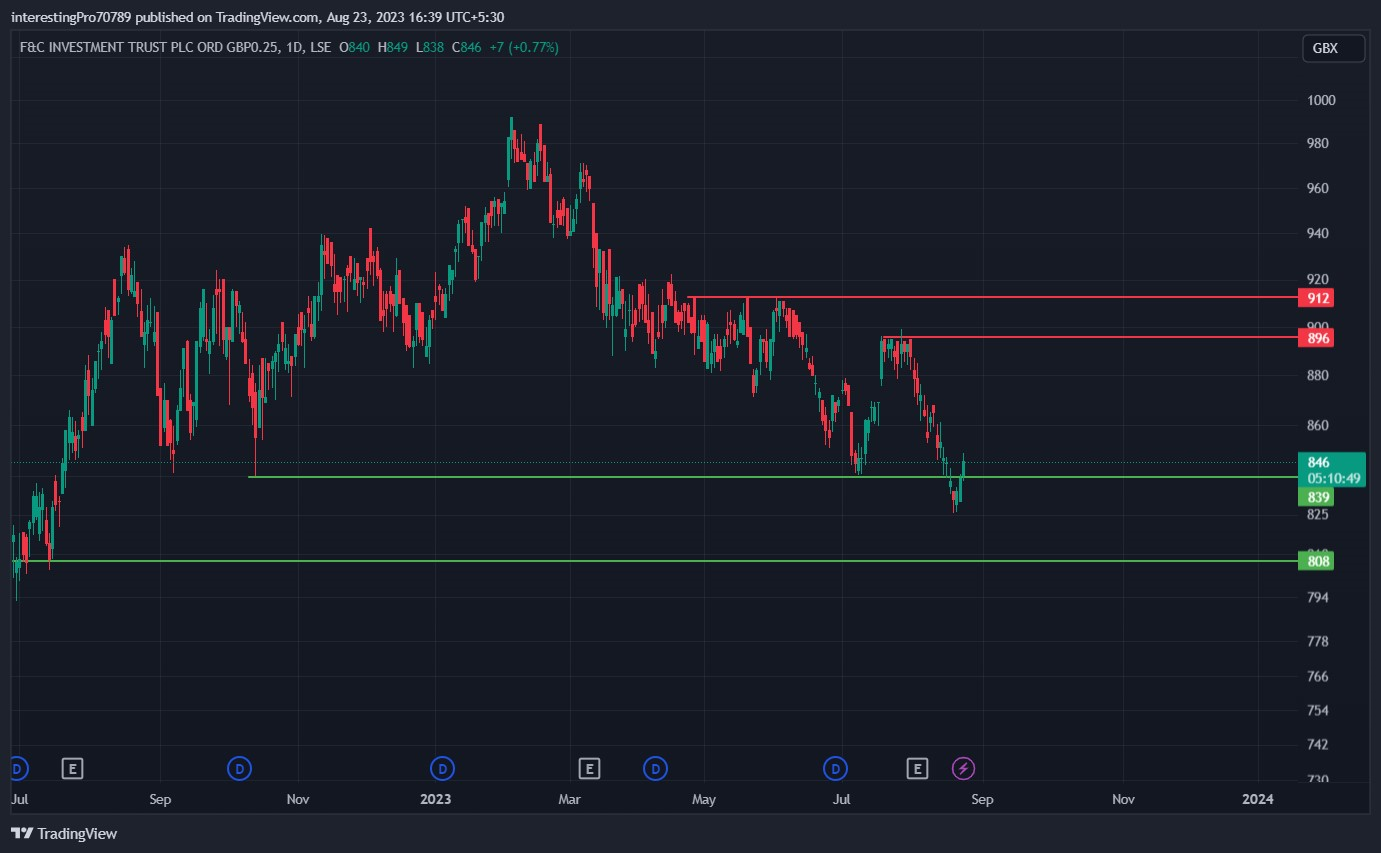Click the 754 price axis label
This screenshot has height=853, width=1381.
coord(1318,710)
